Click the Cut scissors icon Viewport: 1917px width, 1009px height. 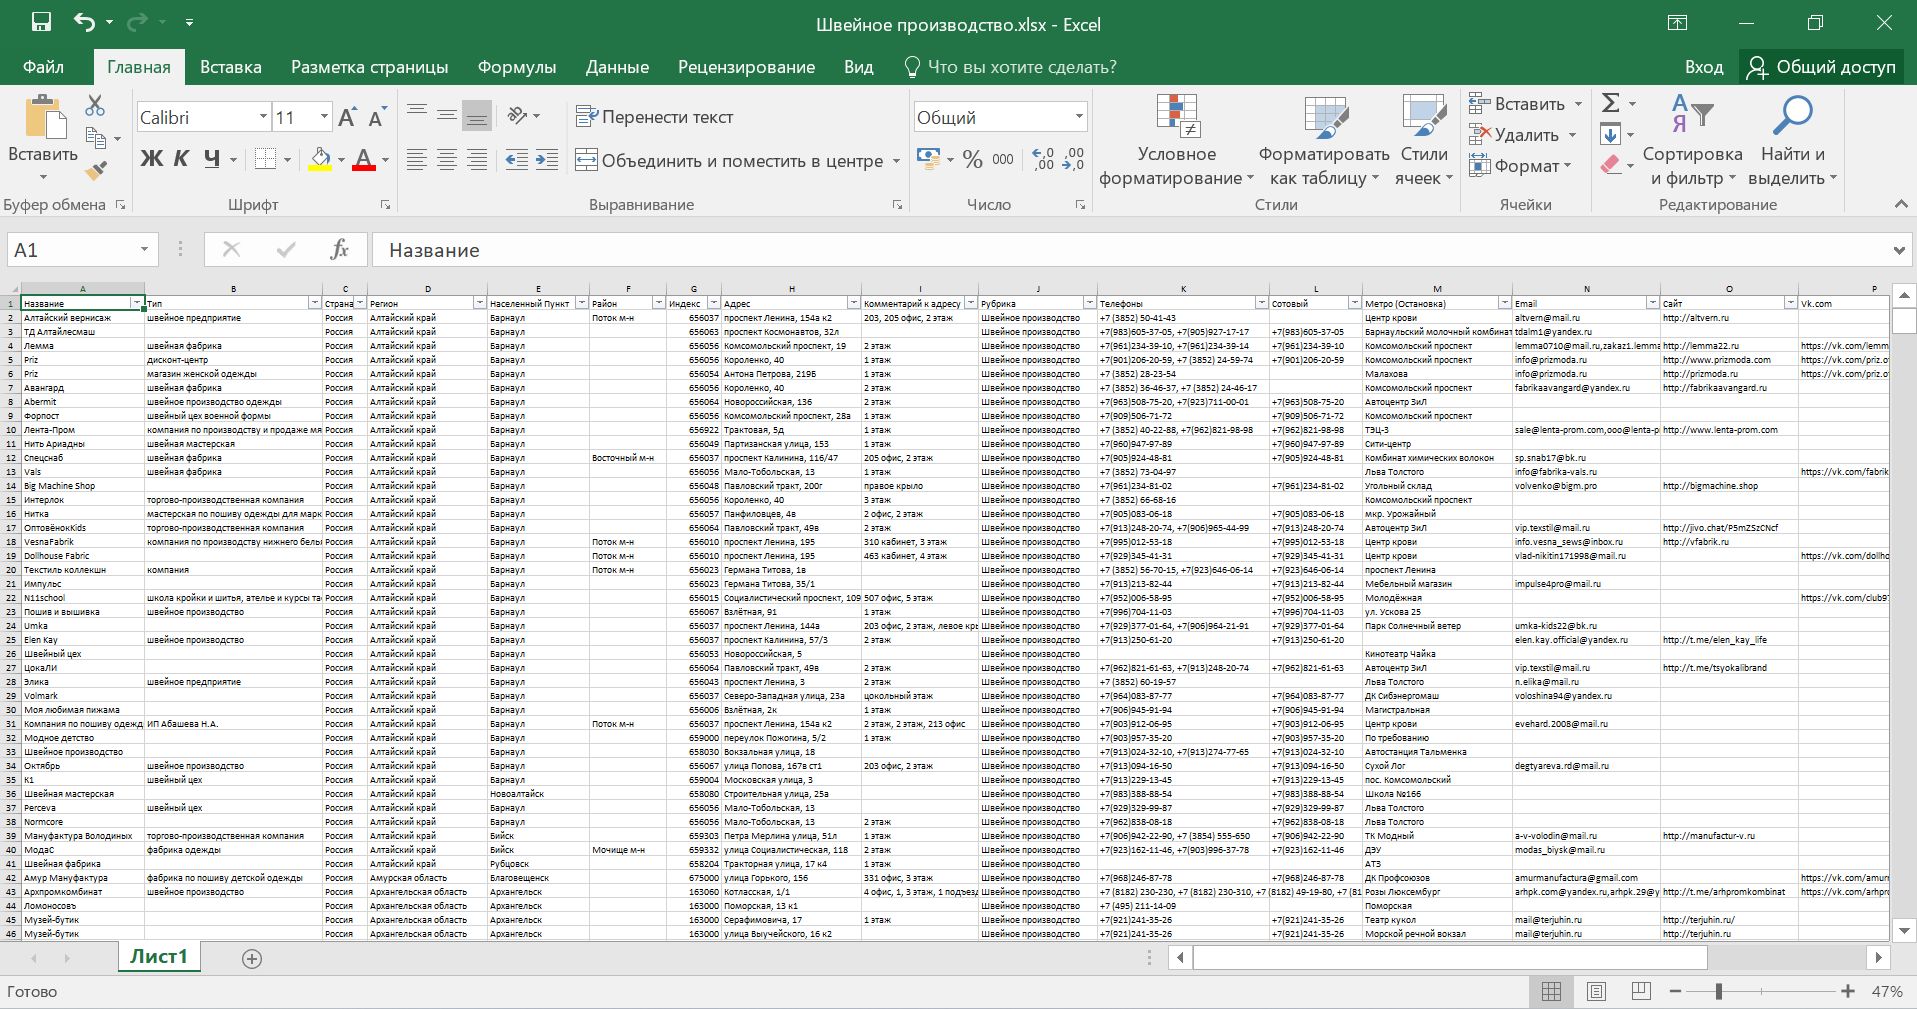pos(95,105)
